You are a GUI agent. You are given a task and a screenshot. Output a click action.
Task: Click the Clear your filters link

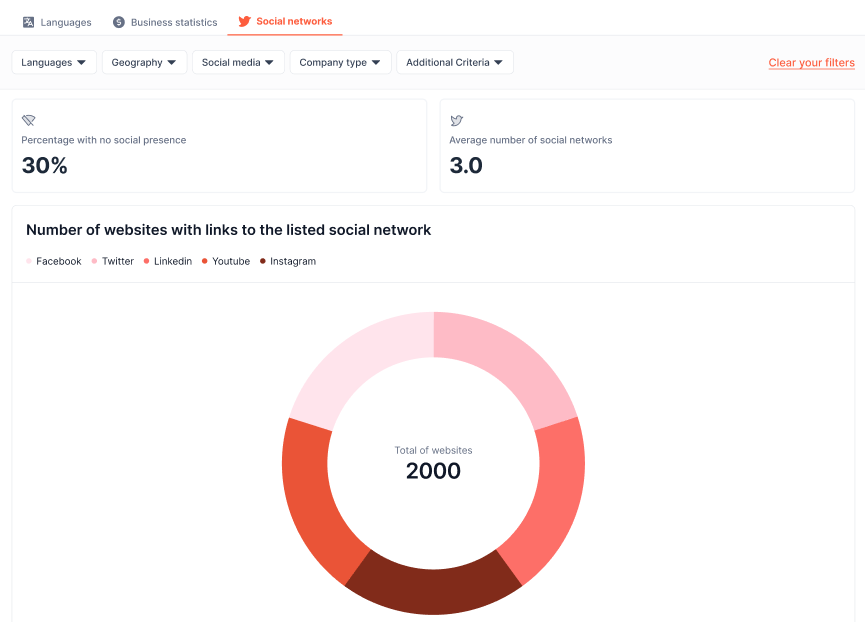811,63
